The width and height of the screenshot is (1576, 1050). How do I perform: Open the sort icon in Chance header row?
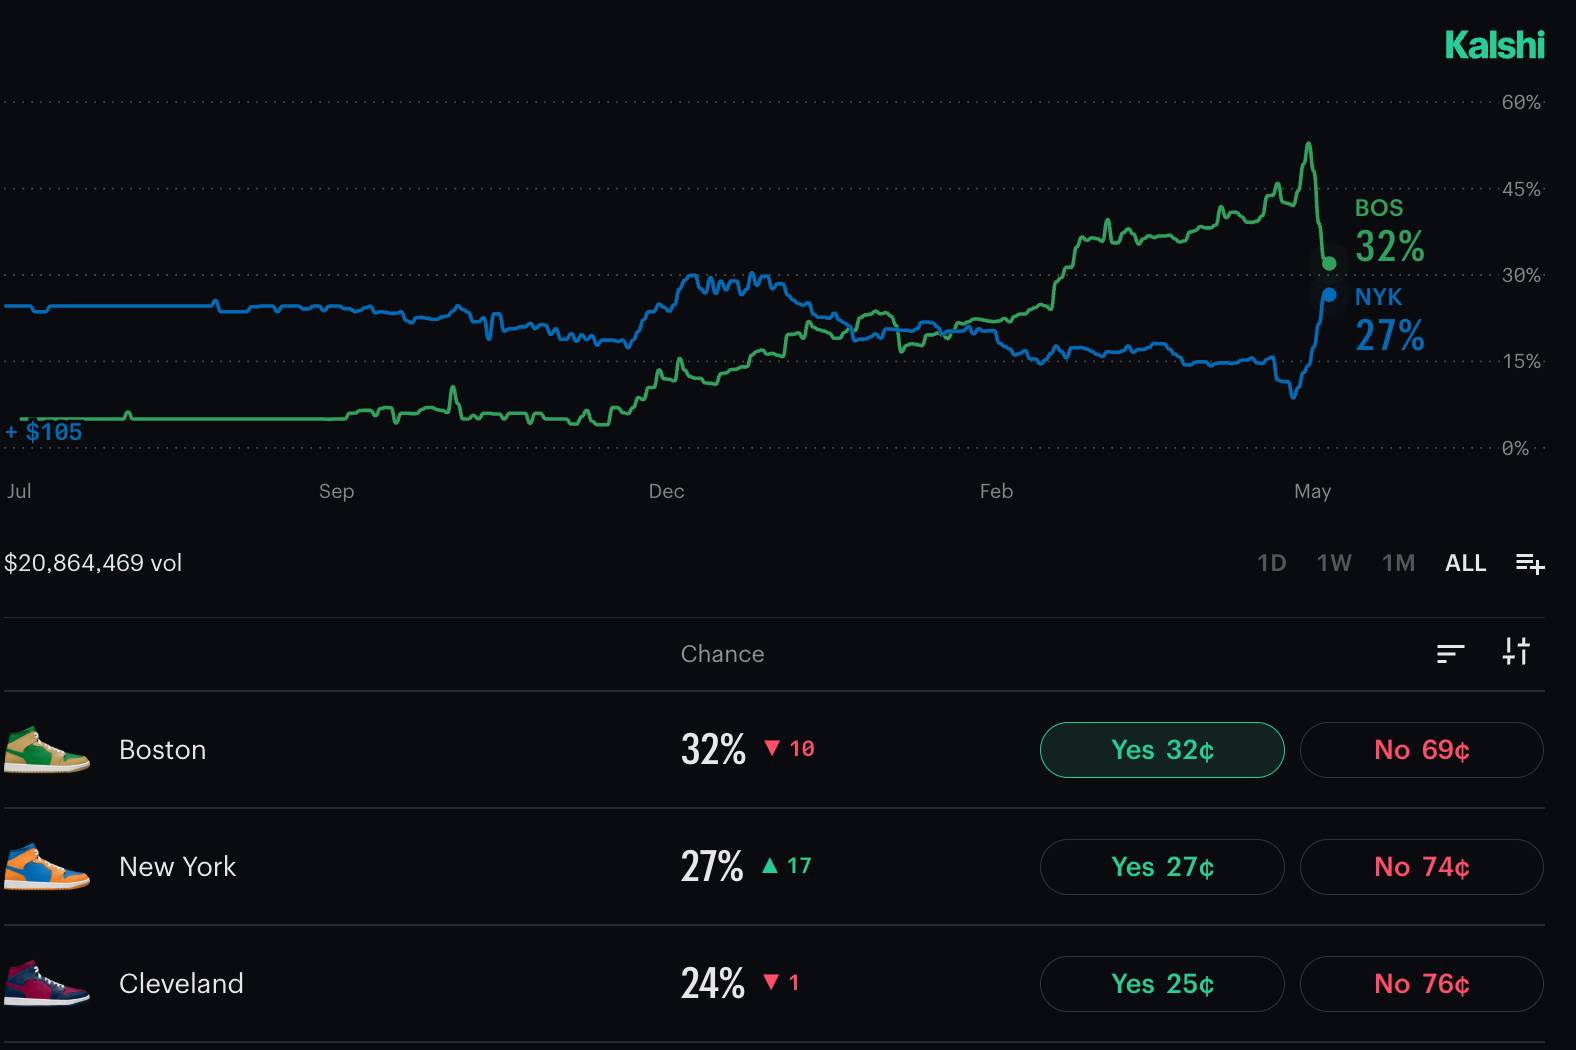pyautogui.click(x=1450, y=653)
